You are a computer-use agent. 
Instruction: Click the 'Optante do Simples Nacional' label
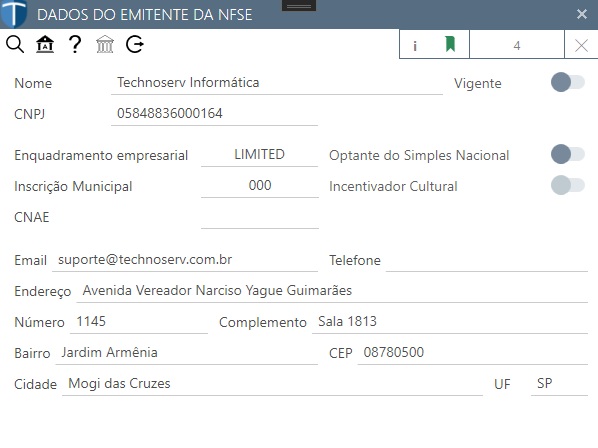pos(419,155)
